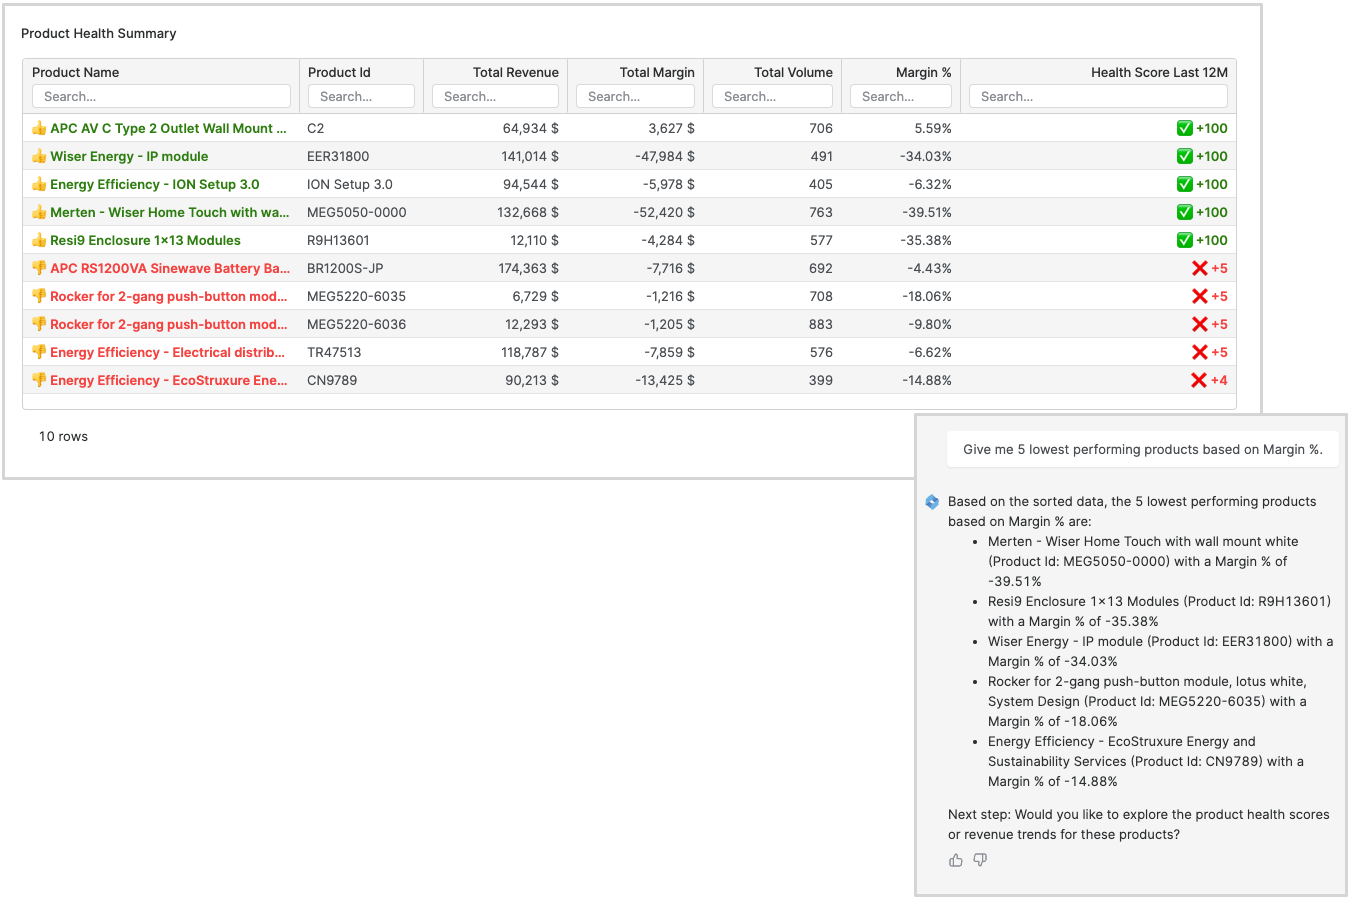Sort by Total Volume column header
The height and width of the screenshot is (899, 1352).
coord(792,72)
